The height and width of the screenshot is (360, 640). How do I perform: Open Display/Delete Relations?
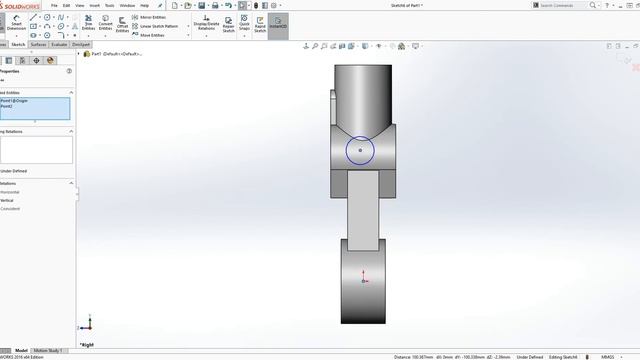pyautogui.click(x=206, y=23)
